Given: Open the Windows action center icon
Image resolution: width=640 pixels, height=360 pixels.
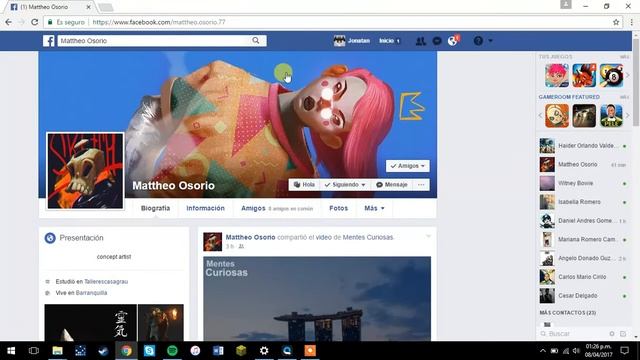Looking at the screenshot, I should (x=624, y=351).
